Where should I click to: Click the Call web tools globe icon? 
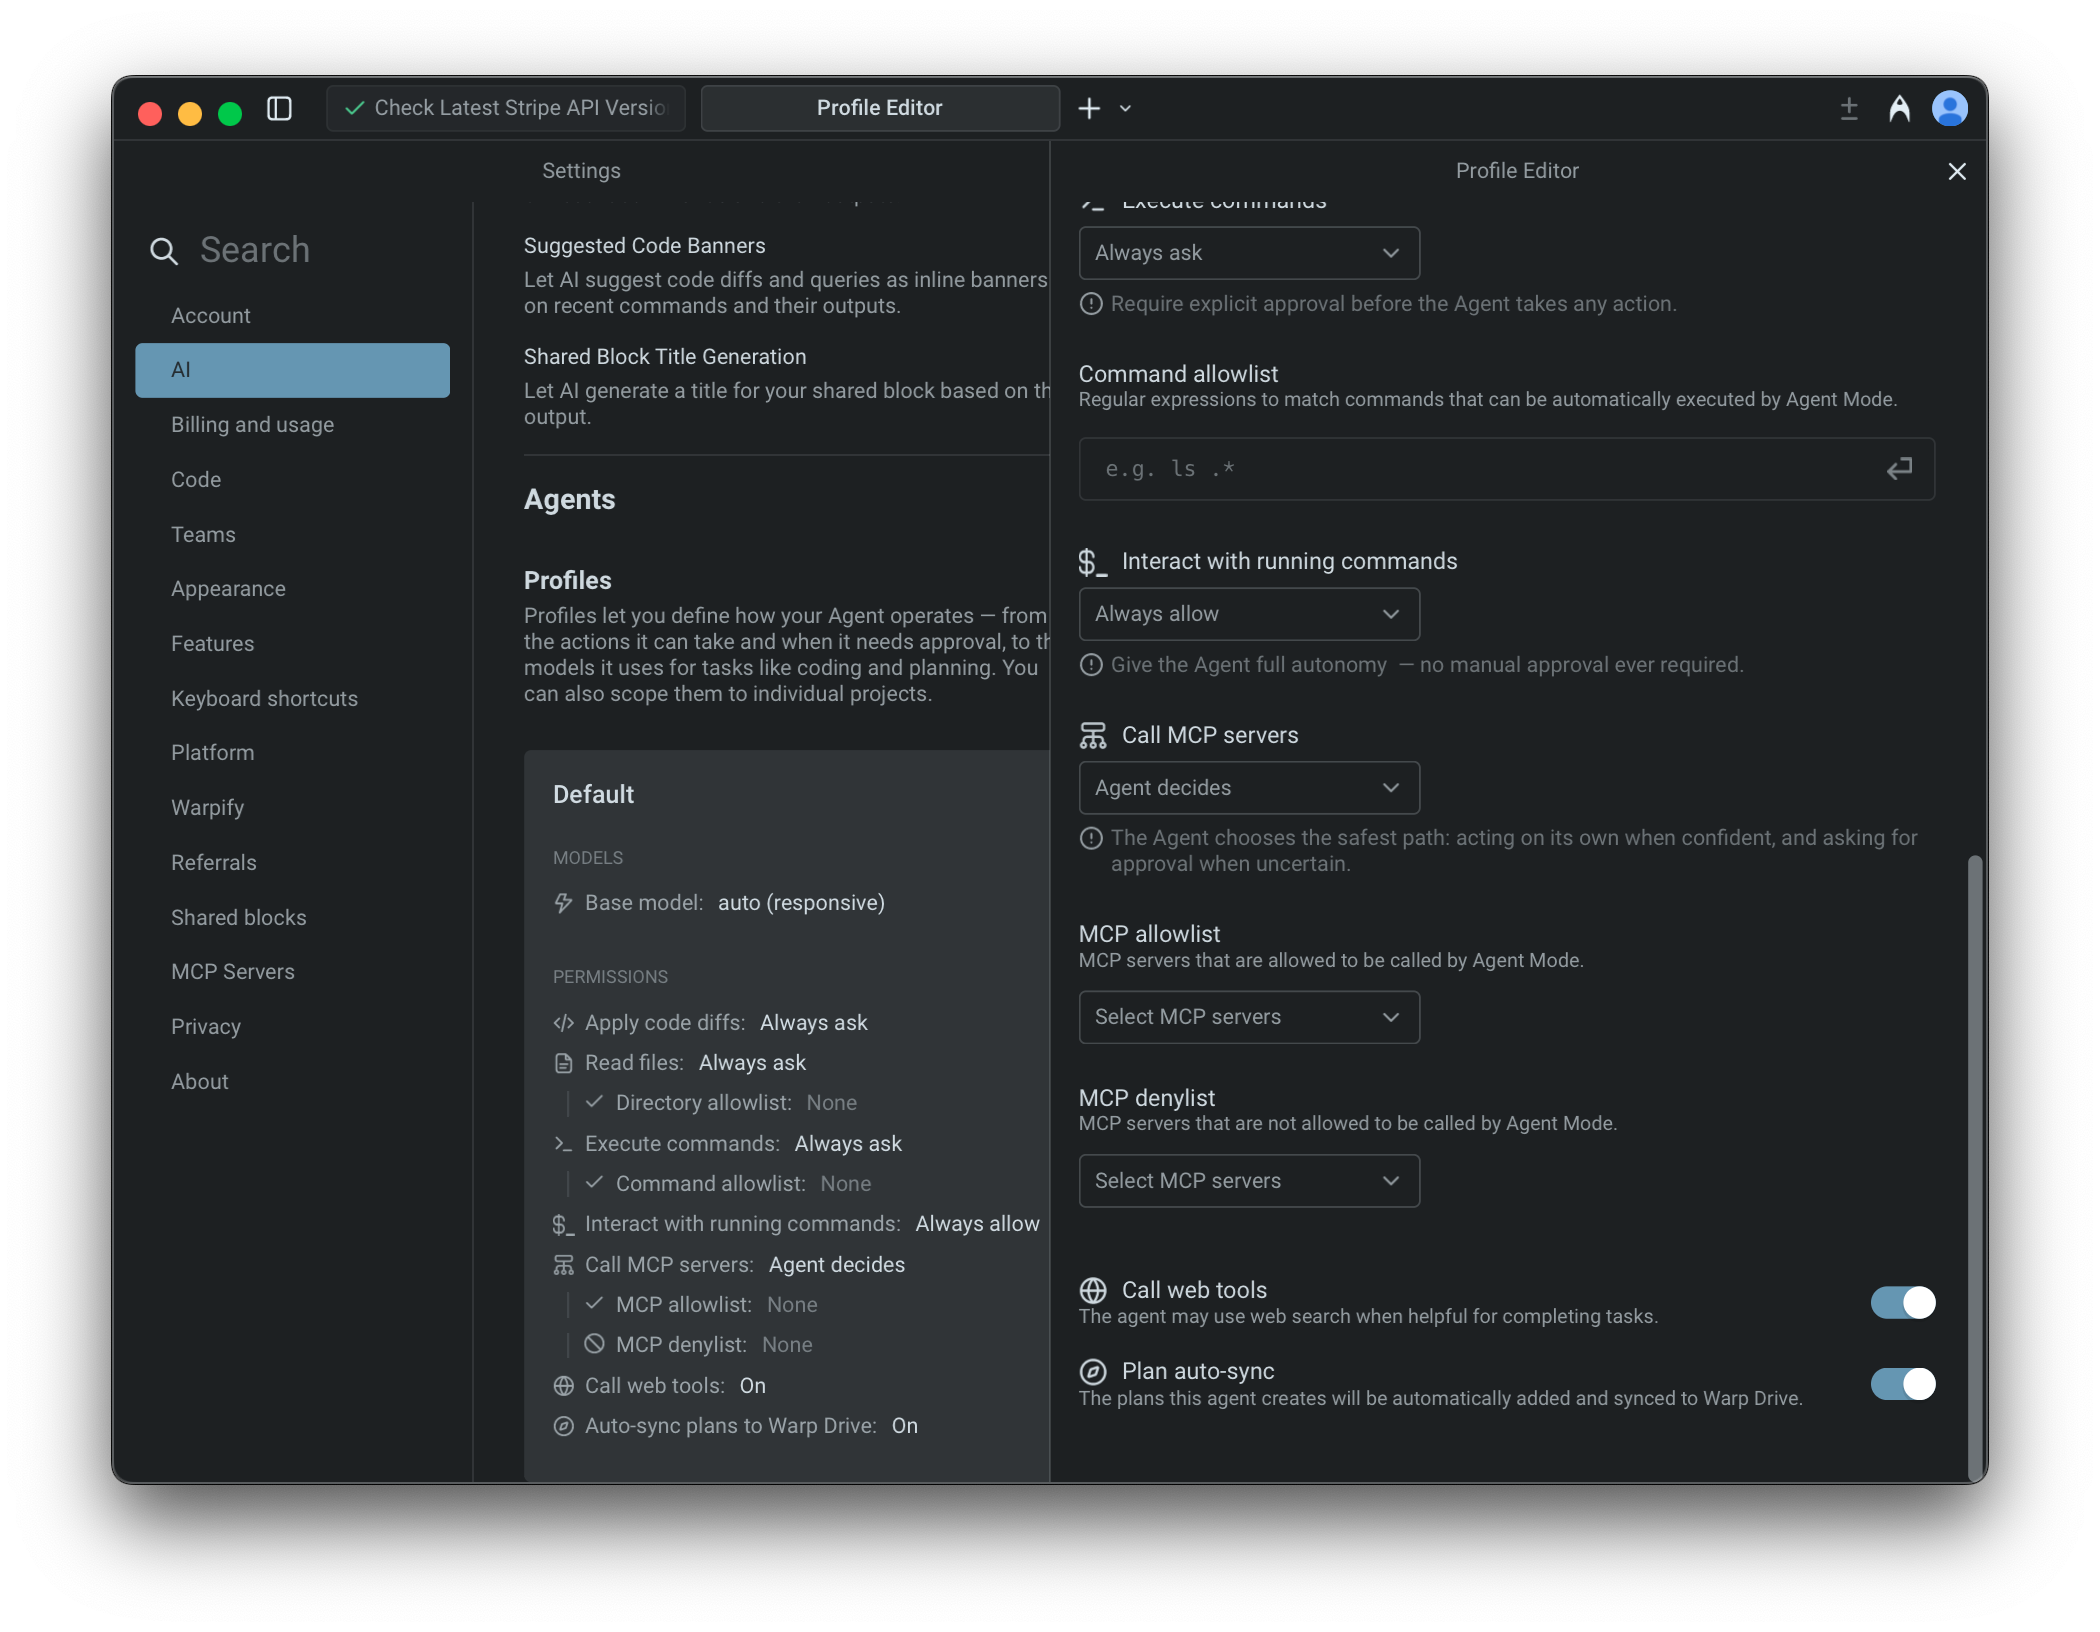point(1093,1290)
